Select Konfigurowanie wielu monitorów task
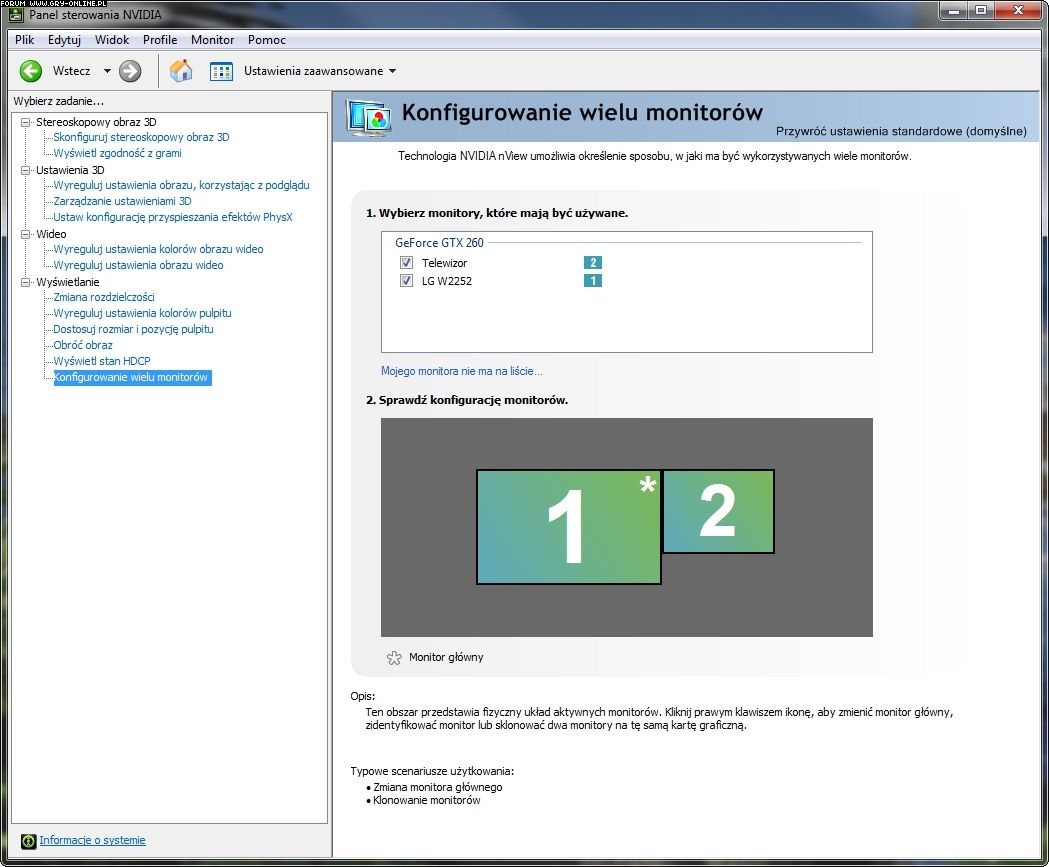The image size is (1049, 867). pos(132,377)
